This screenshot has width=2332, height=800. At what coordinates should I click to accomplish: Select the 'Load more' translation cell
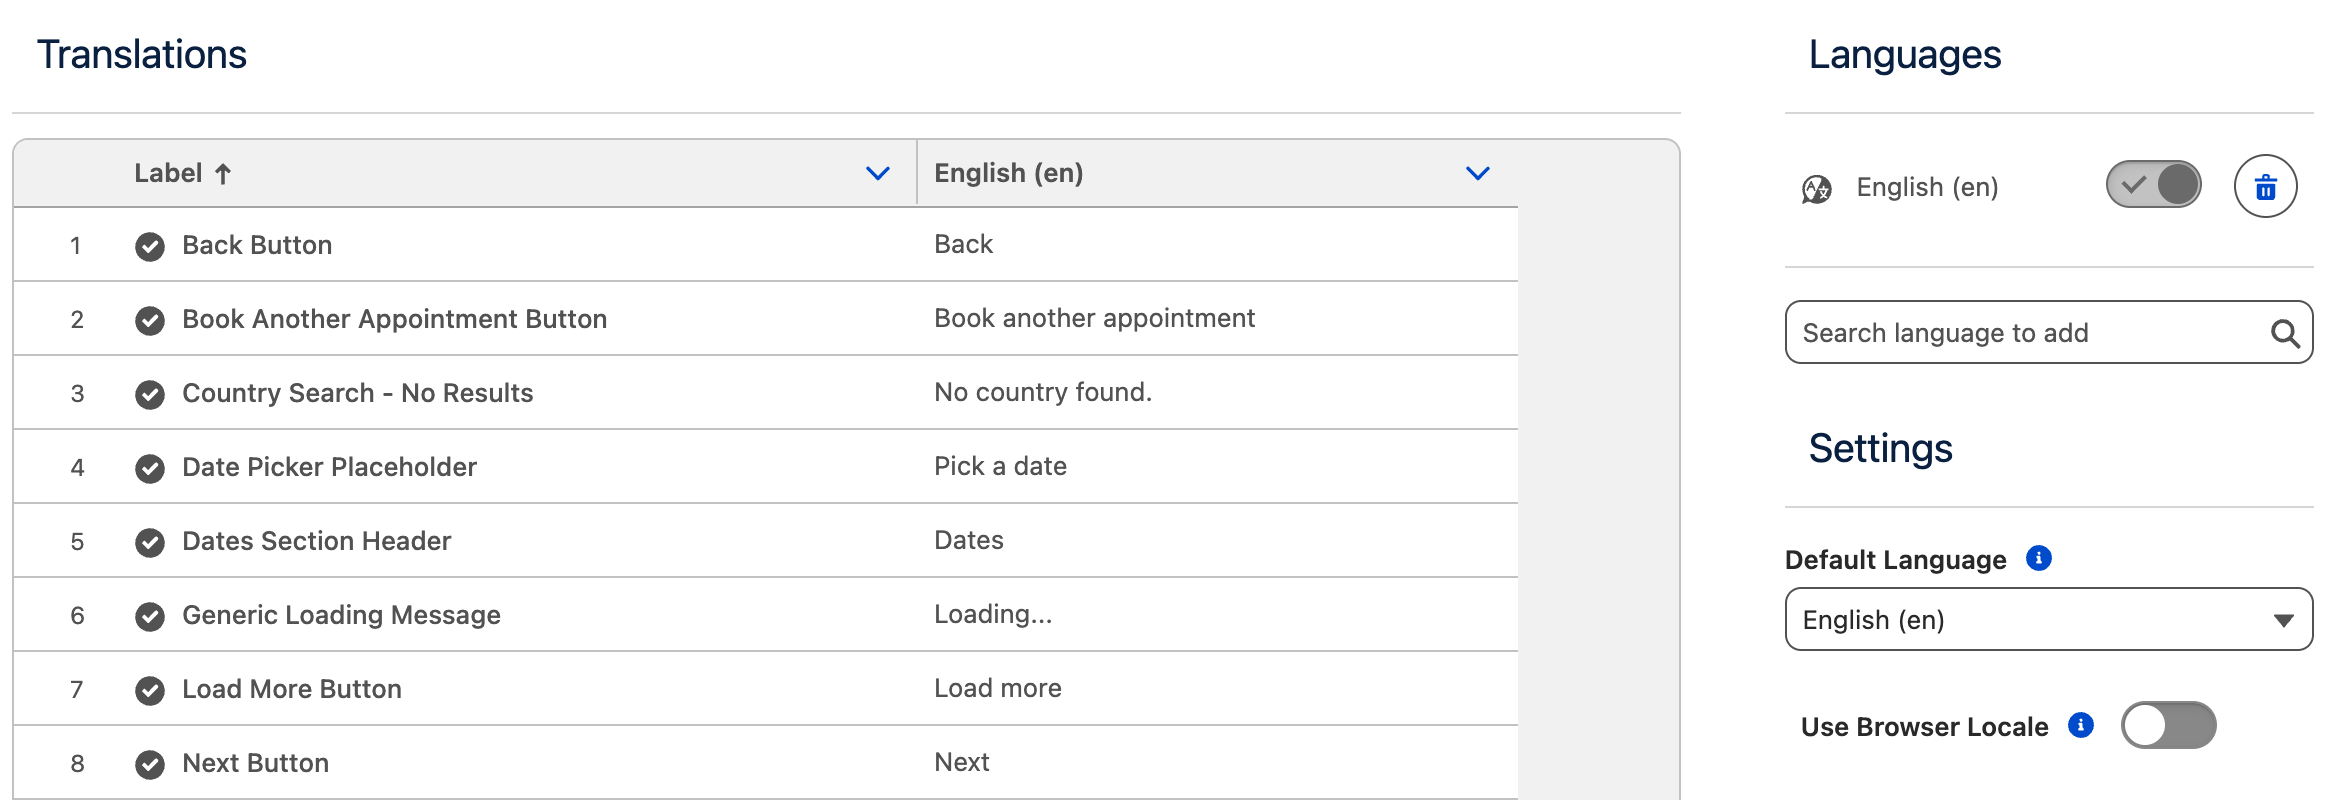(x=1217, y=689)
